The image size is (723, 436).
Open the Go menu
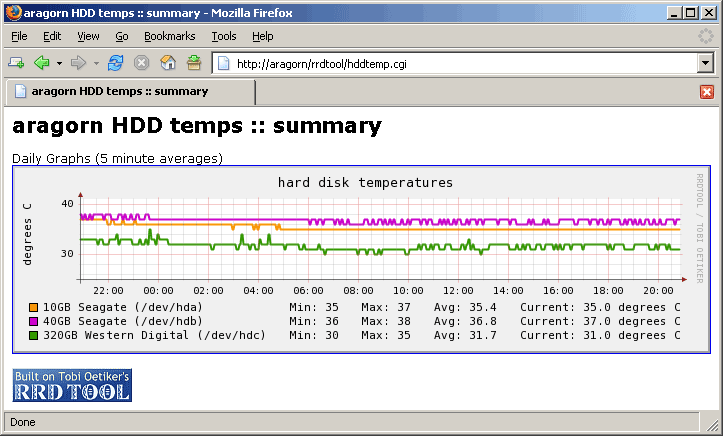click(122, 36)
